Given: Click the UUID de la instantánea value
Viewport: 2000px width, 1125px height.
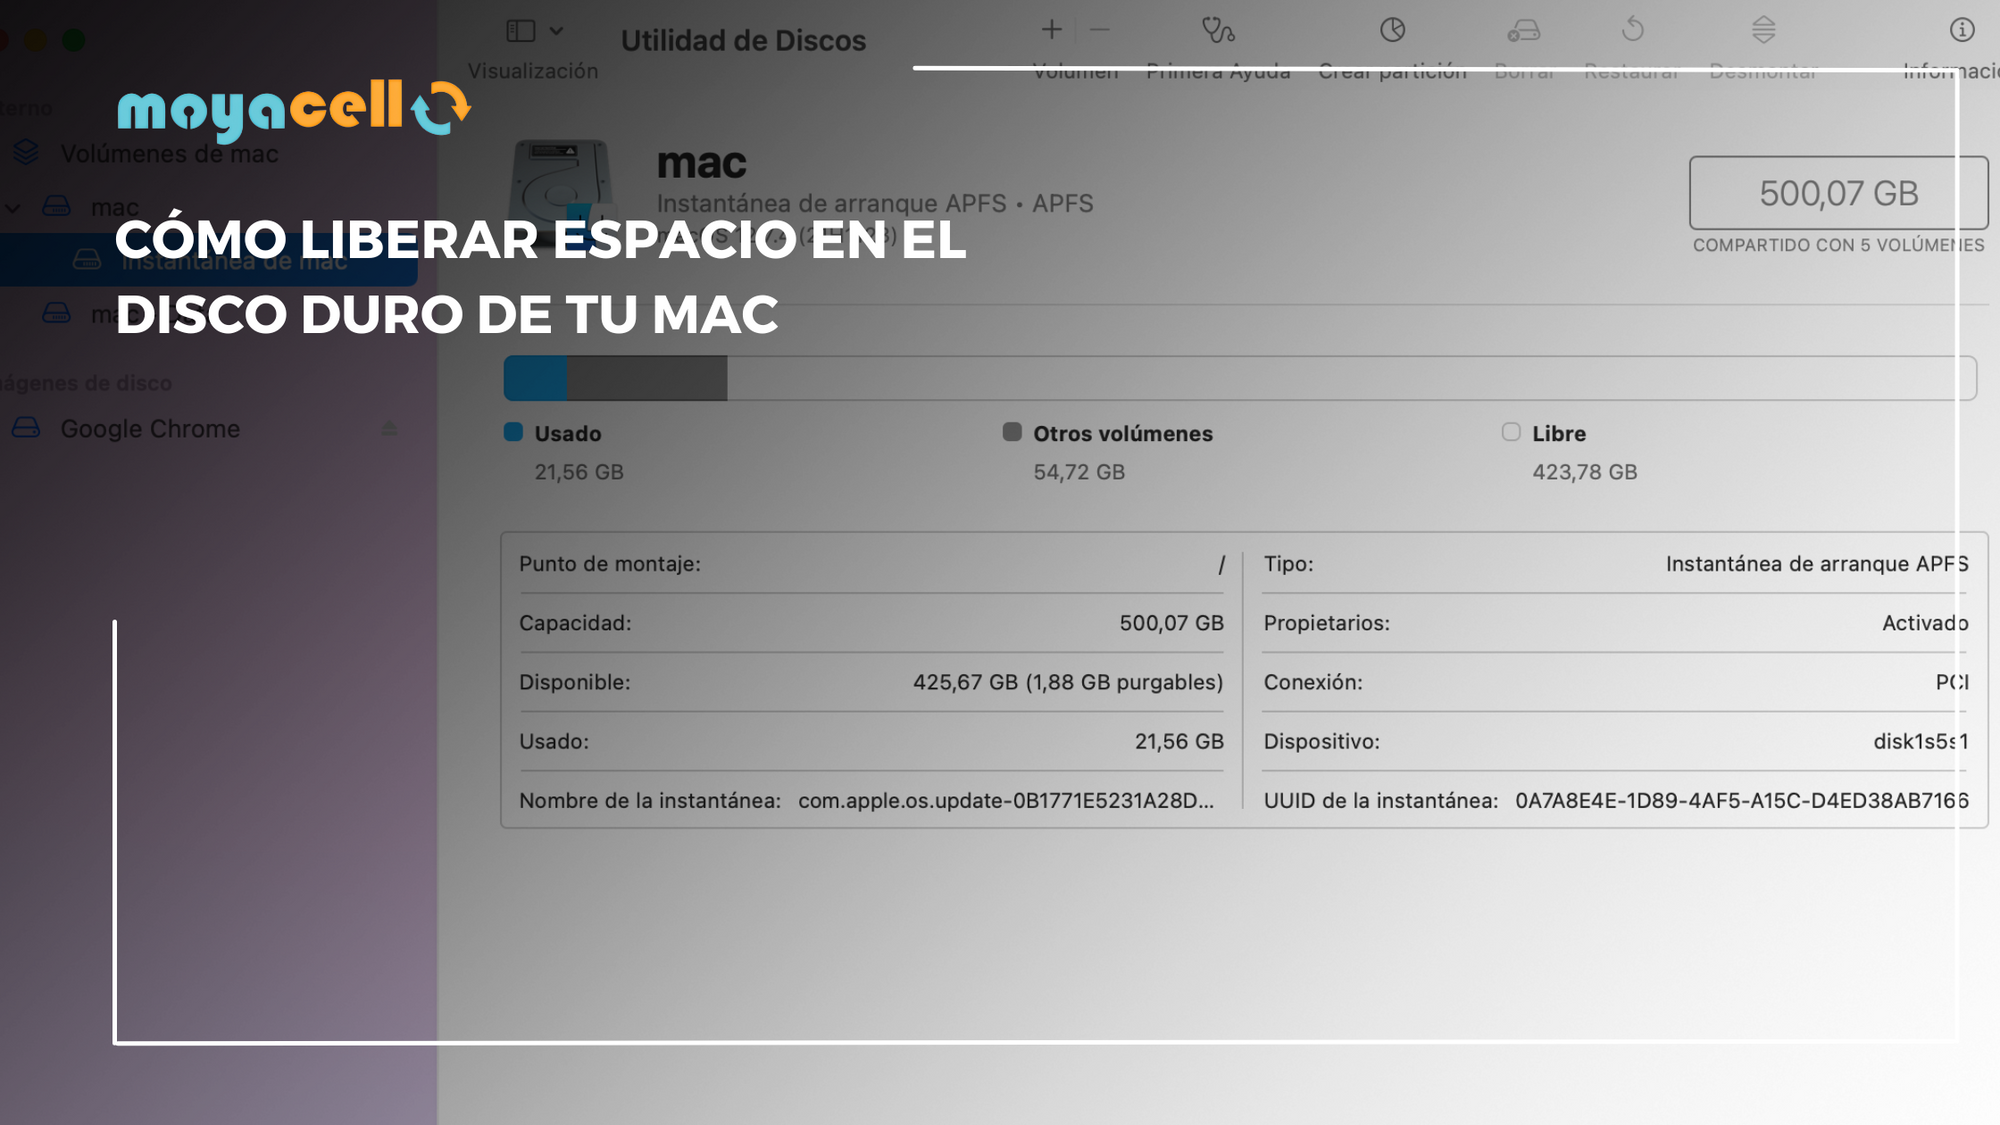Looking at the screenshot, I should pos(1742,801).
